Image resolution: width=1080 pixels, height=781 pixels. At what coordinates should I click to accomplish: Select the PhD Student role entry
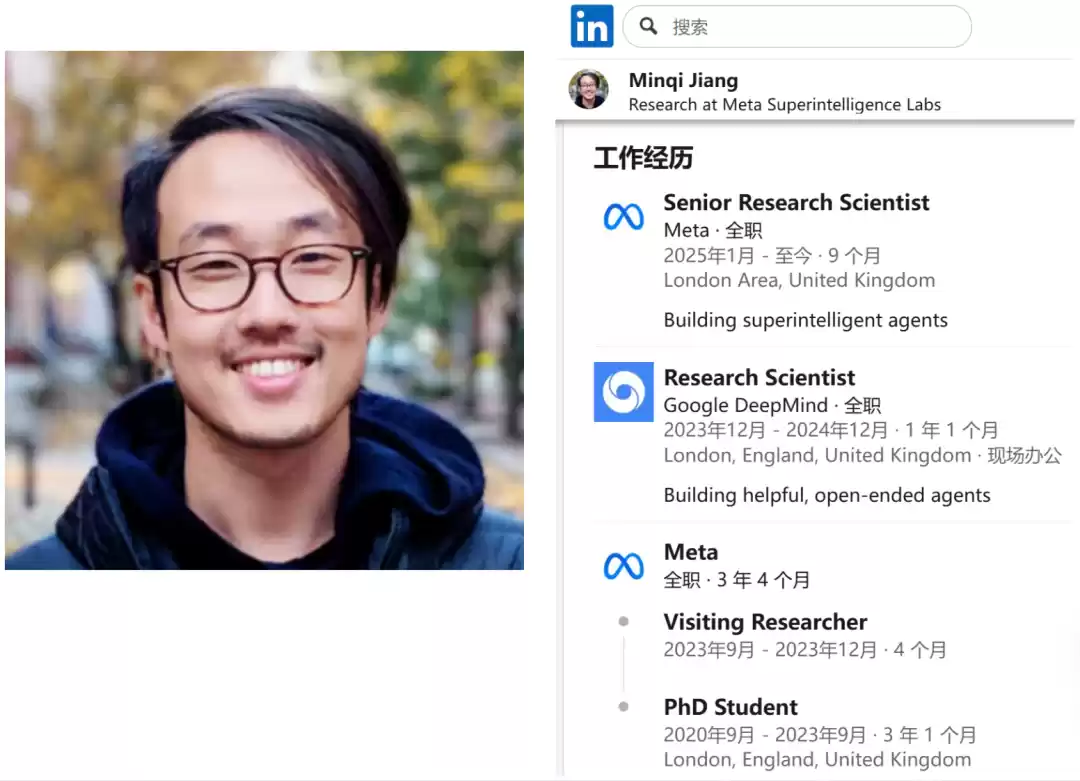click(730, 707)
